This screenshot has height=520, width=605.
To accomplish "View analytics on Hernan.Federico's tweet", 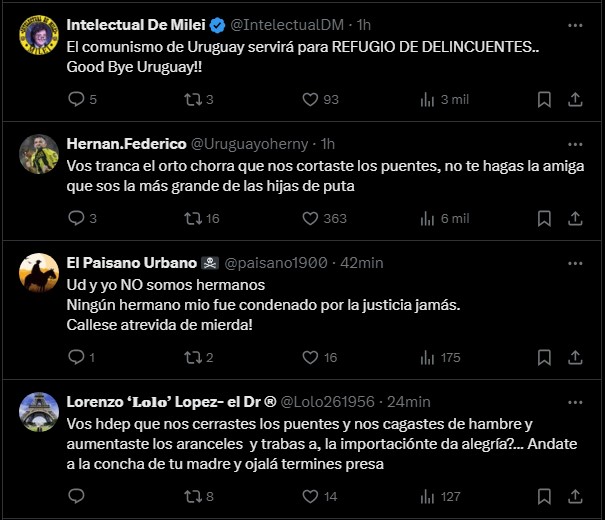I will coord(430,218).
